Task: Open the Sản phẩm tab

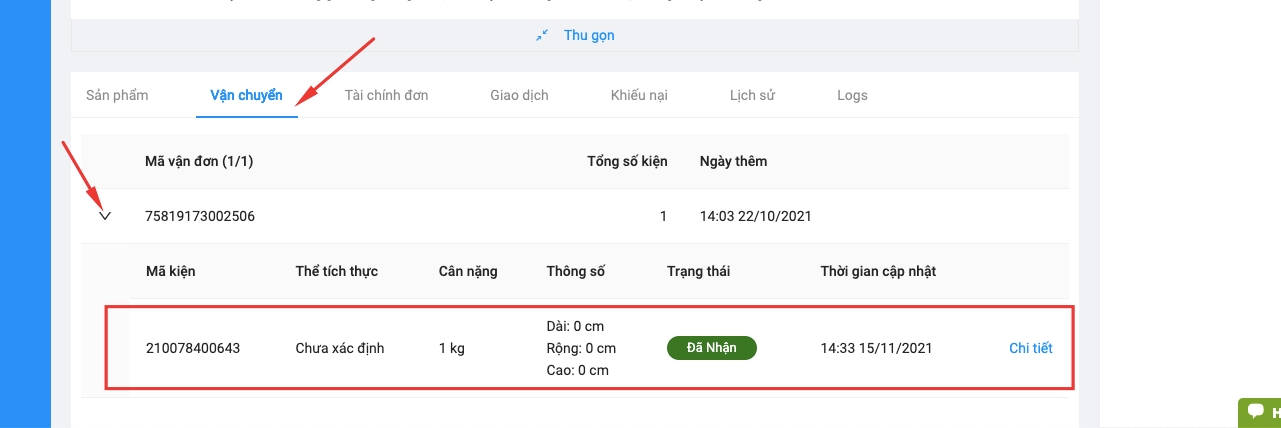Action: point(117,96)
